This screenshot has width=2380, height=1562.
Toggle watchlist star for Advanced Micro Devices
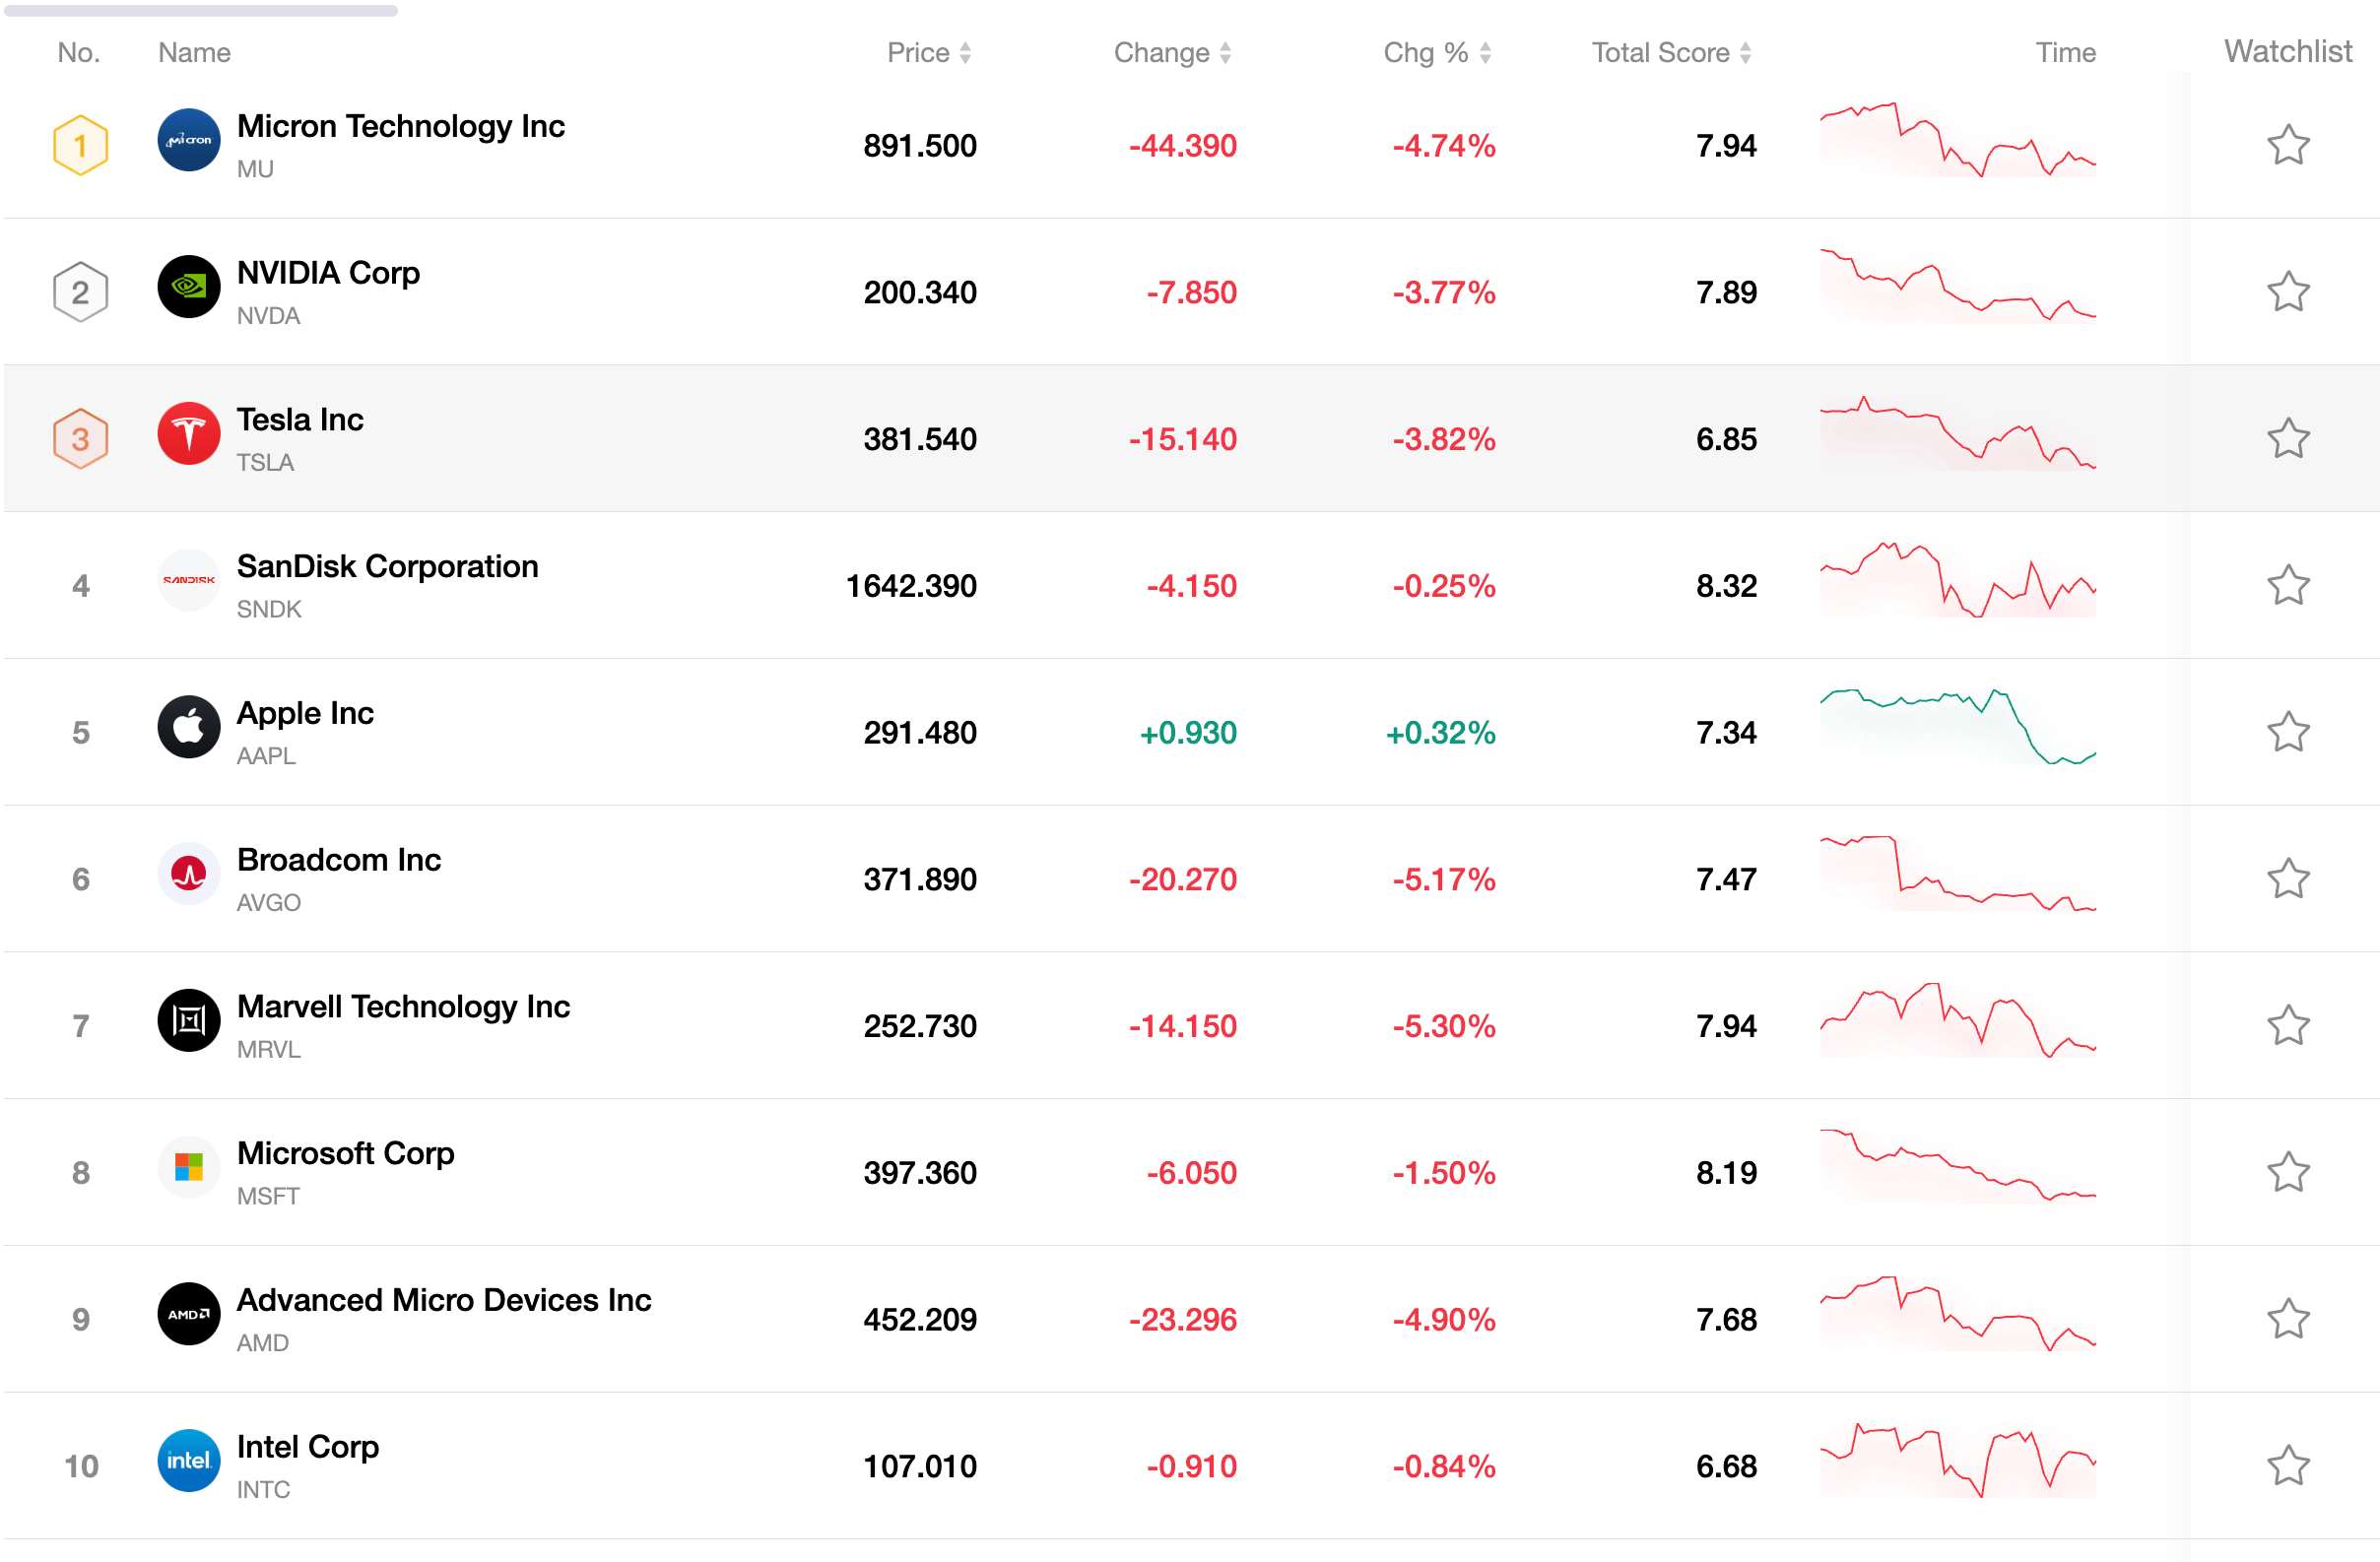click(2288, 1319)
